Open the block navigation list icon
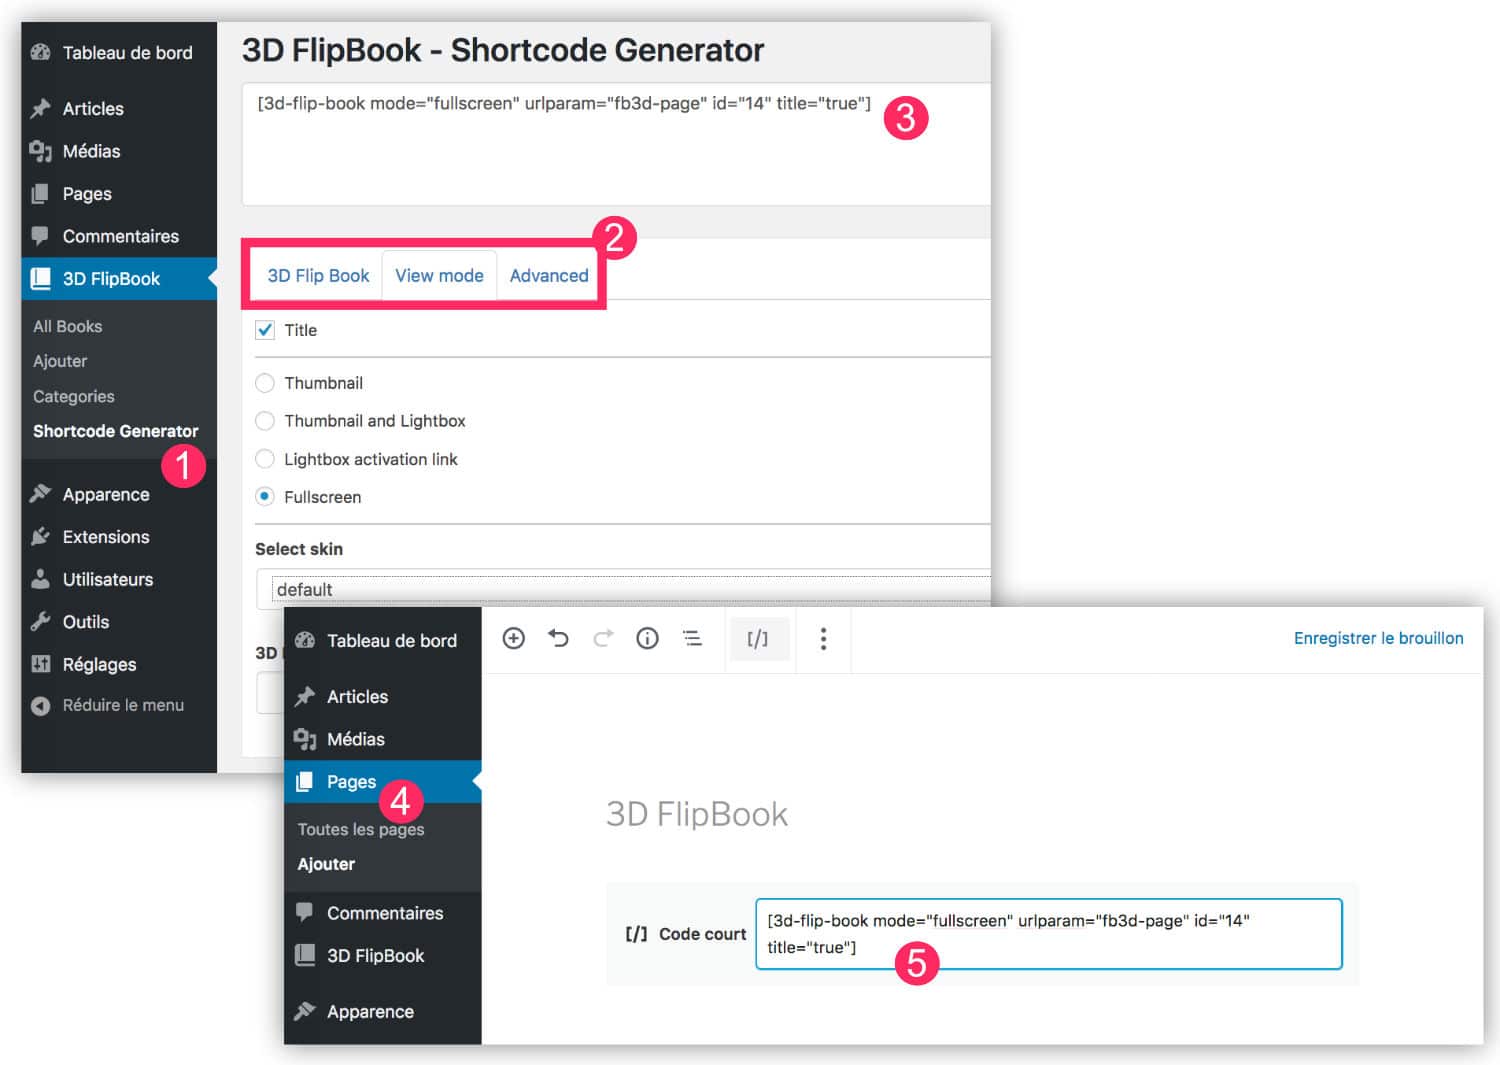The width and height of the screenshot is (1500, 1065). (692, 638)
